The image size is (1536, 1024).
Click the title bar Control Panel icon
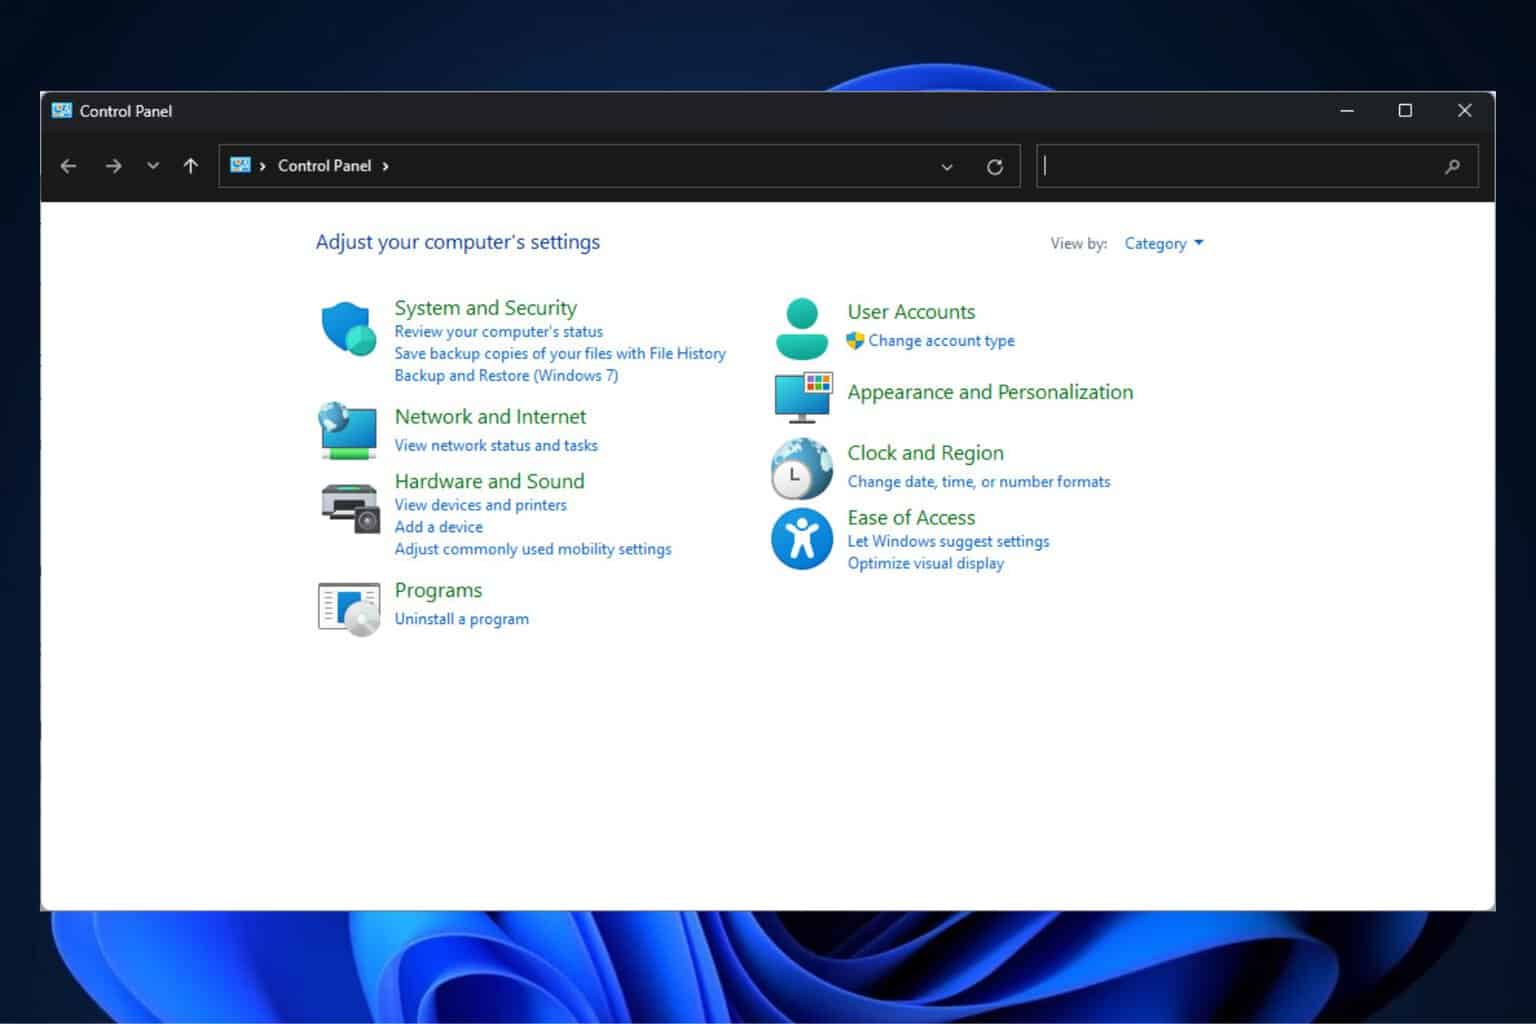click(62, 111)
